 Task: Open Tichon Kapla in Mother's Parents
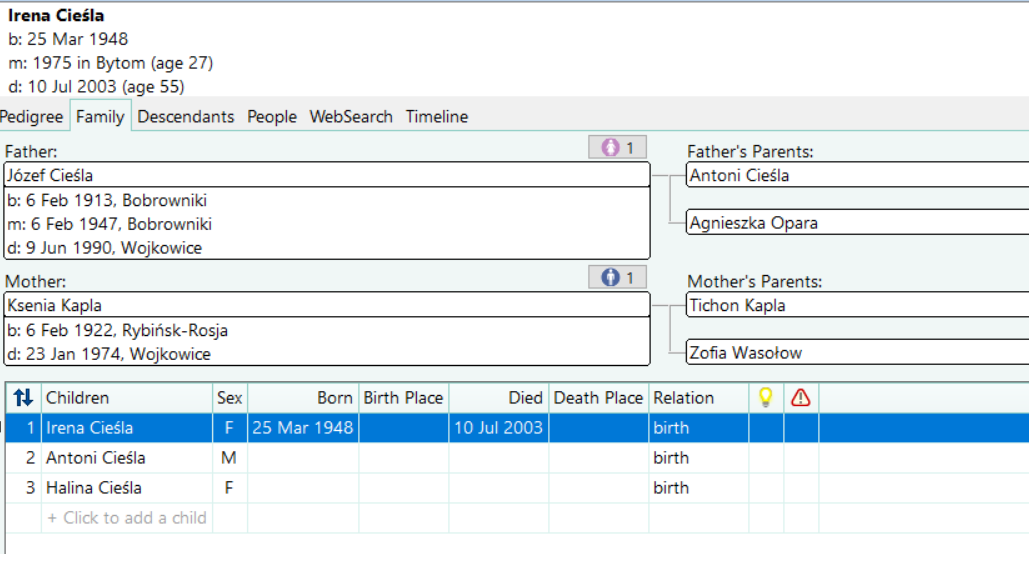click(857, 305)
